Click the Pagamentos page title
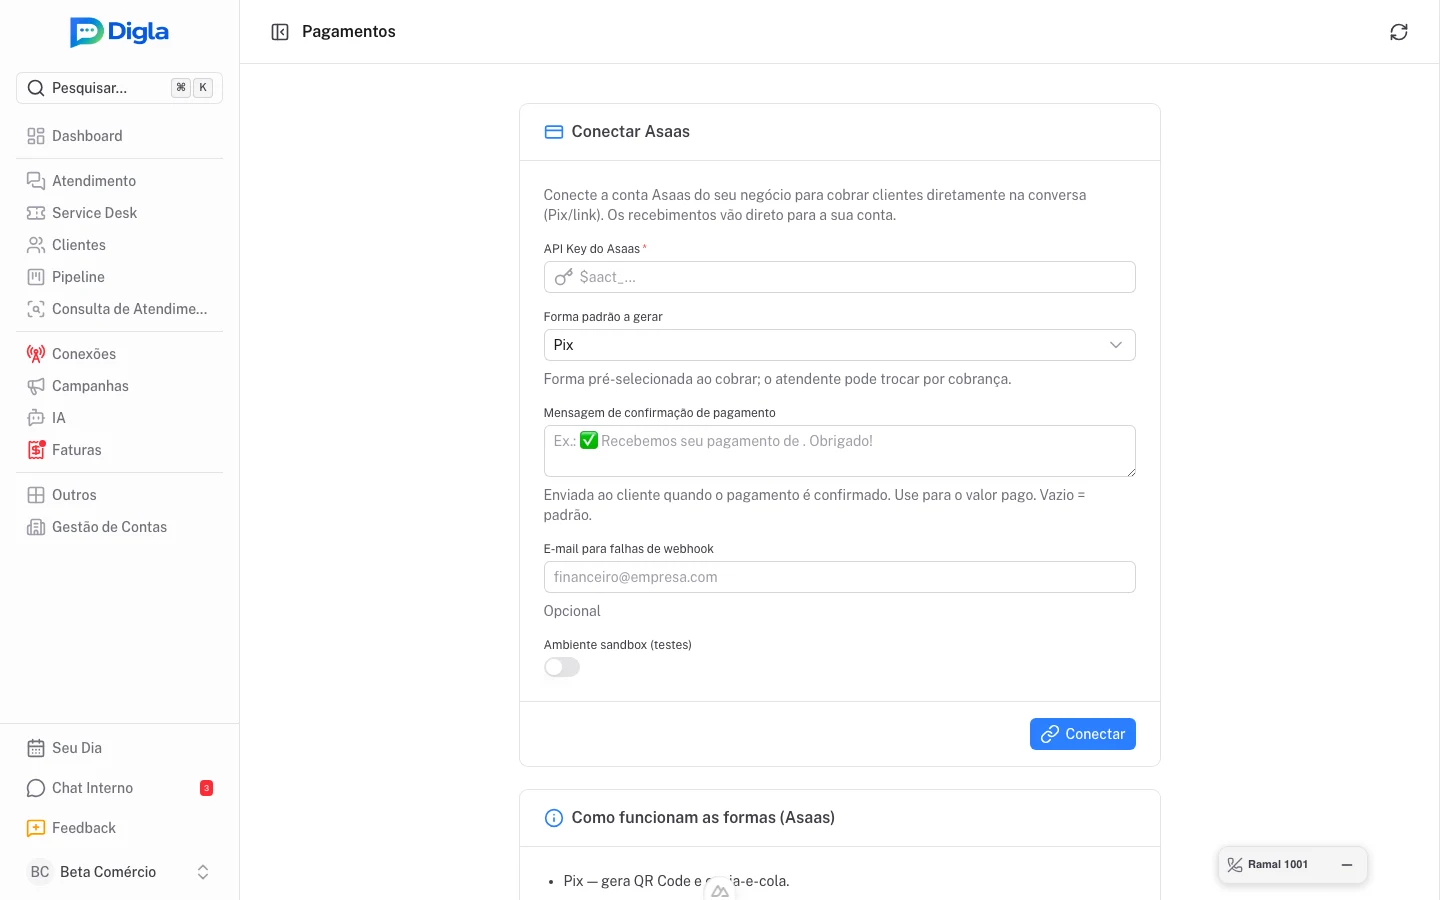 [349, 32]
